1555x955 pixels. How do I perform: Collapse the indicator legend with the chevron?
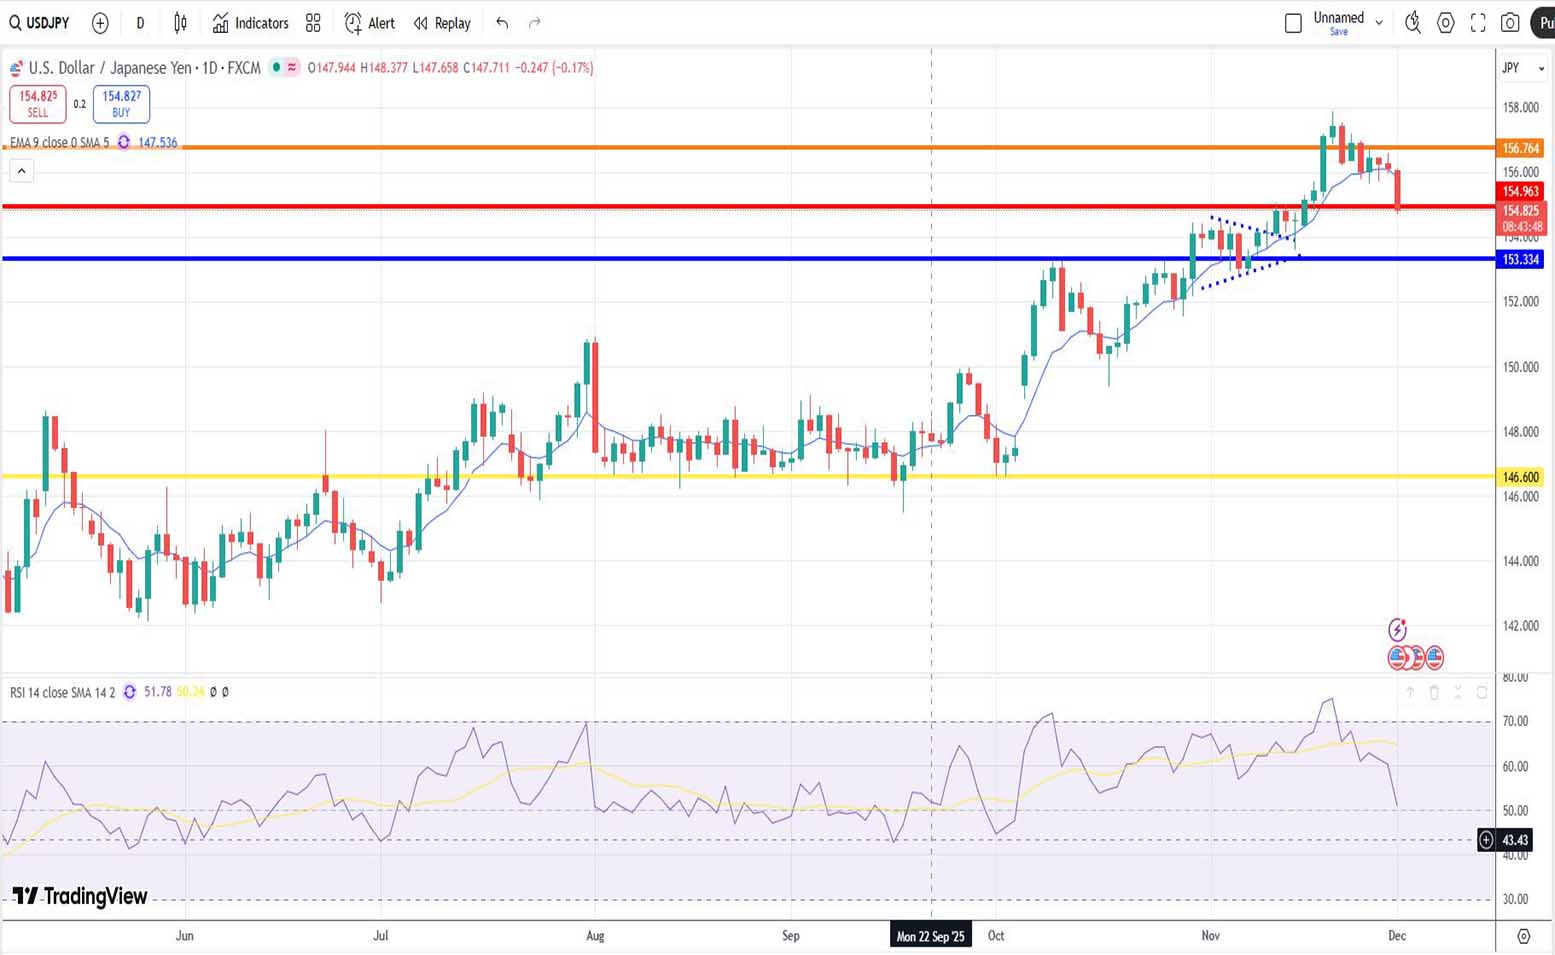click(x=21, y=171)
